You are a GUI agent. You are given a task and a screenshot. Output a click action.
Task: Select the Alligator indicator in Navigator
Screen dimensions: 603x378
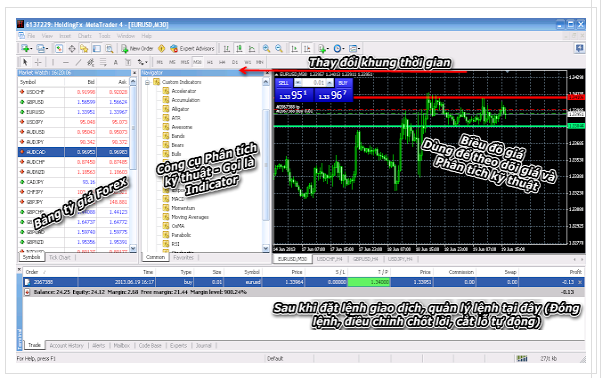(180, 109)
